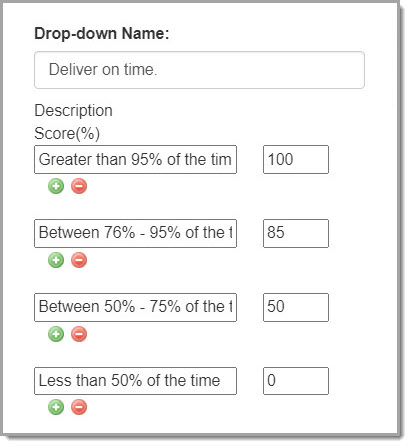The width and height of the screenshot is (410, 446).
Task: Click the Drop-down Name label
Action: [x=102, y=34]
